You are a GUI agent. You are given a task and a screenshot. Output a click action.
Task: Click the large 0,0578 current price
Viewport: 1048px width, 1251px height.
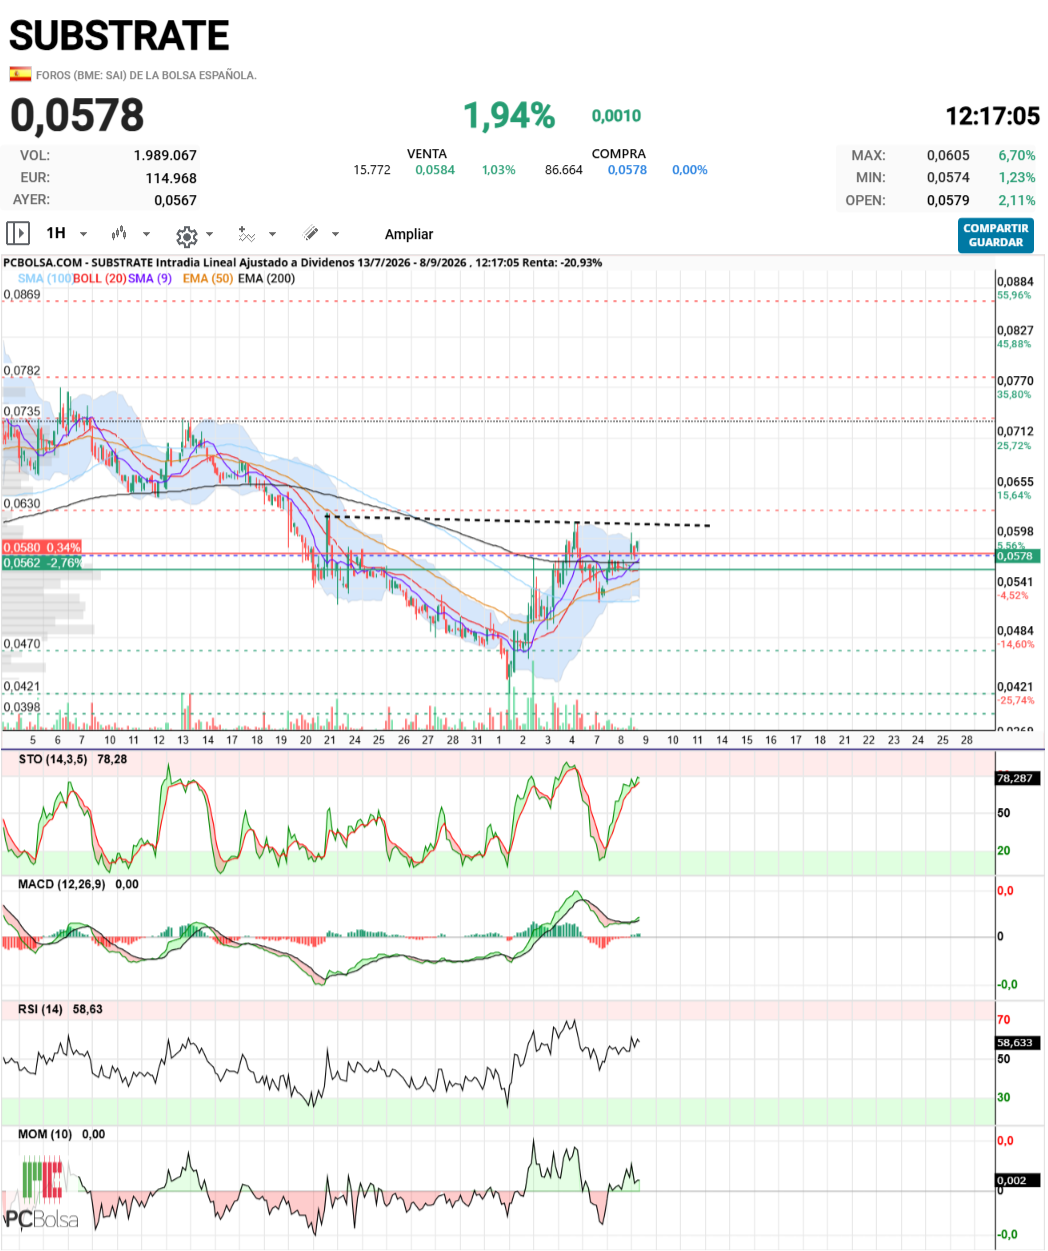pos(77,115)
